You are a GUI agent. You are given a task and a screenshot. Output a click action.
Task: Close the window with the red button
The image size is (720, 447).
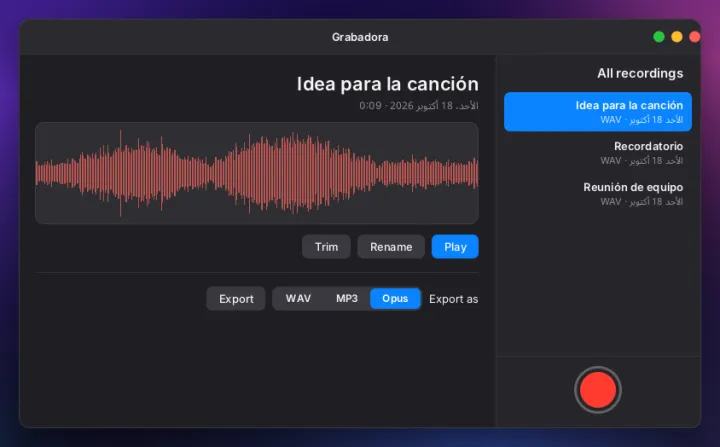tap(694, 37)
